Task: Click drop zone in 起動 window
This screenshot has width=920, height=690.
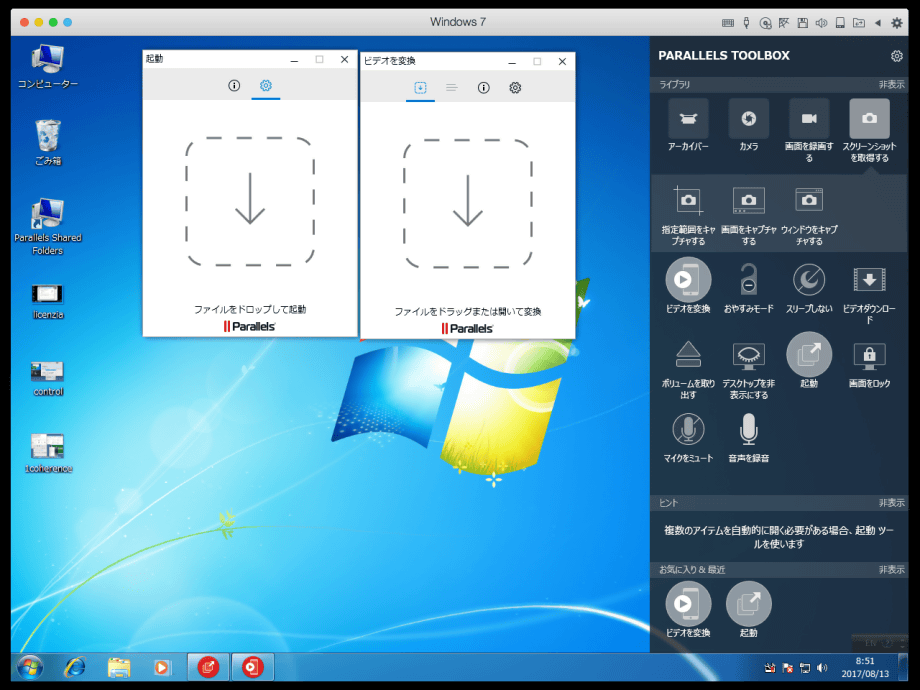Action: 250,201
